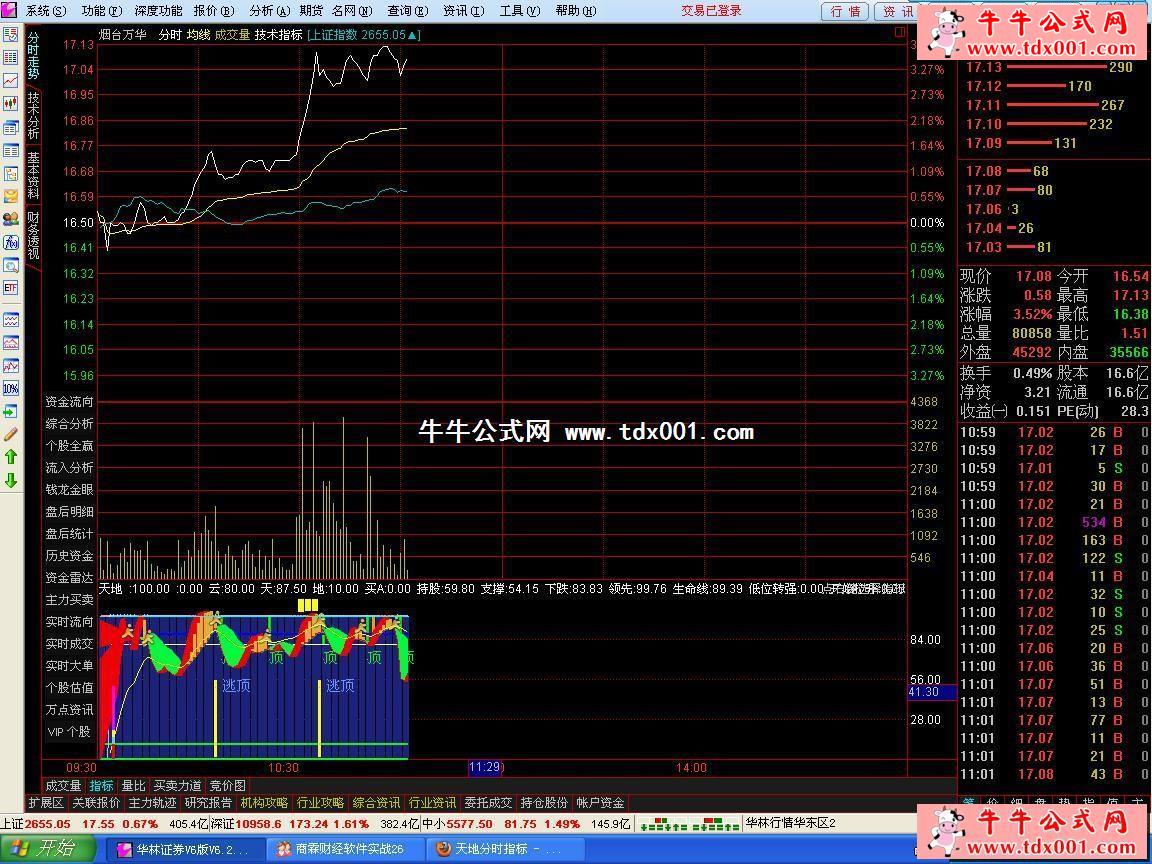Select the 买卖力道 sub-chart tab
This screenshot has width=1152, height=864.
point(177,786)
